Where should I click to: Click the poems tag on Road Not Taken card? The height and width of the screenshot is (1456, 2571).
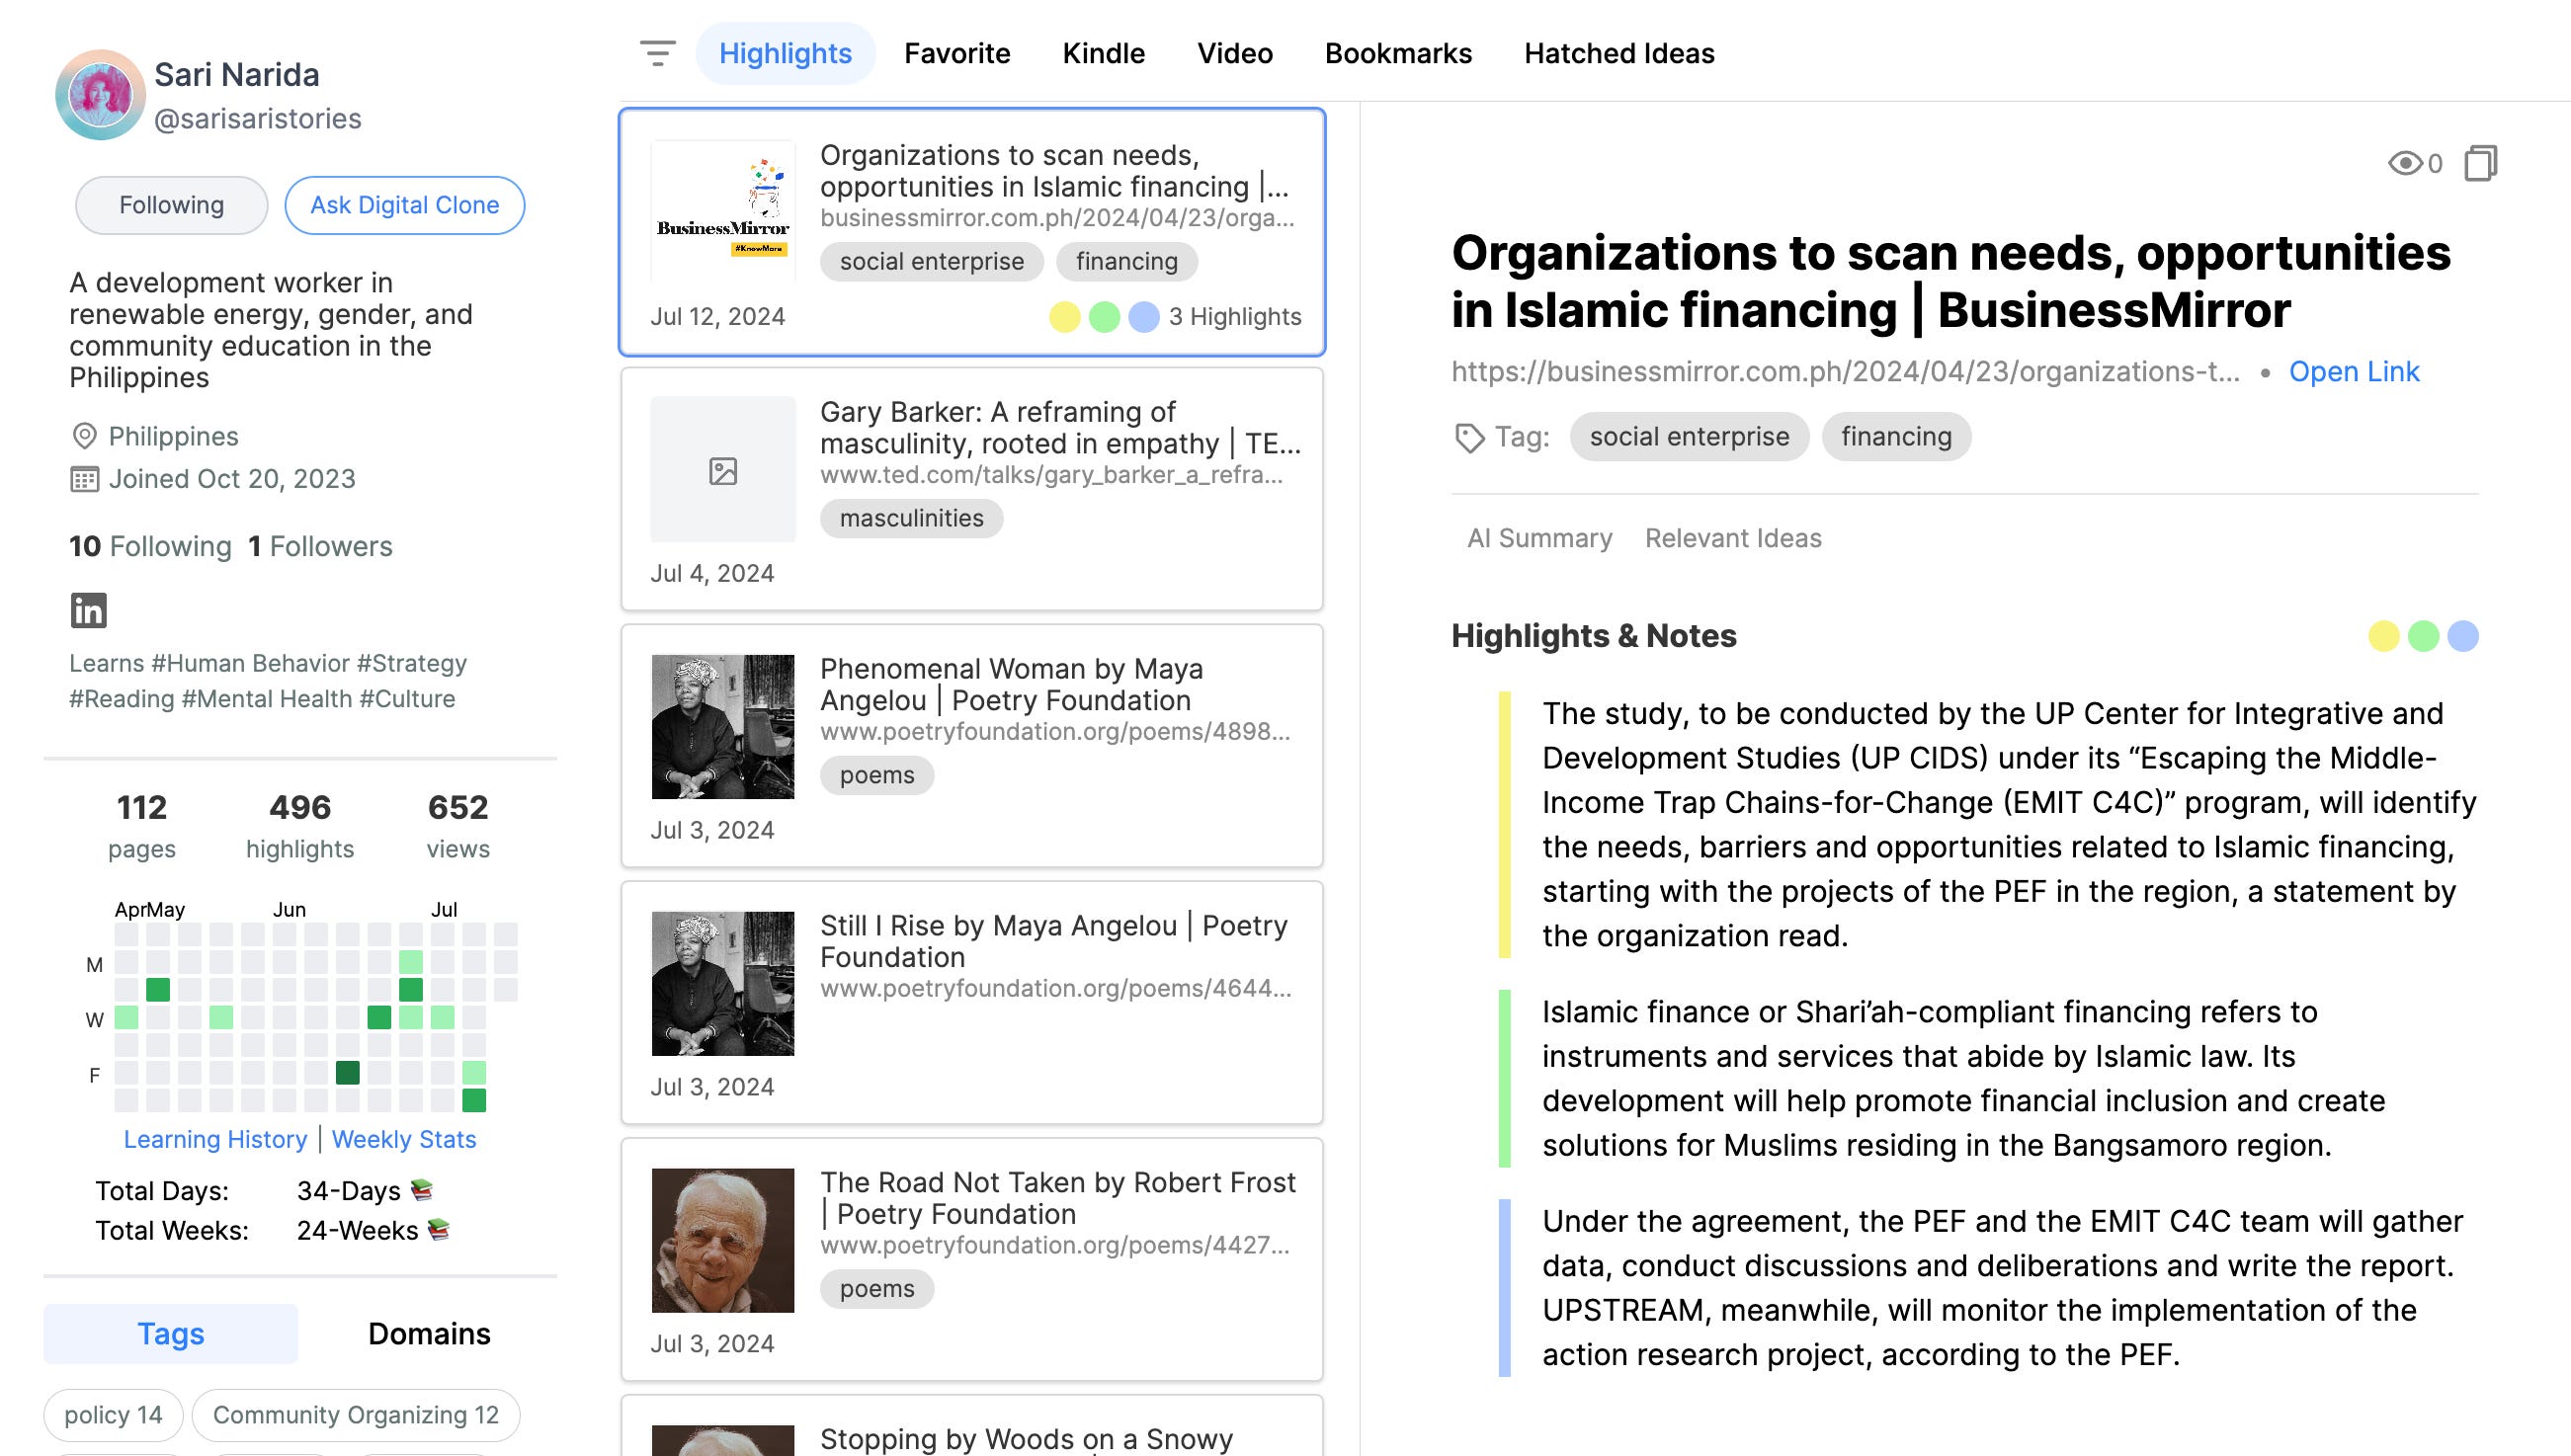click(x=877, y=1289)
